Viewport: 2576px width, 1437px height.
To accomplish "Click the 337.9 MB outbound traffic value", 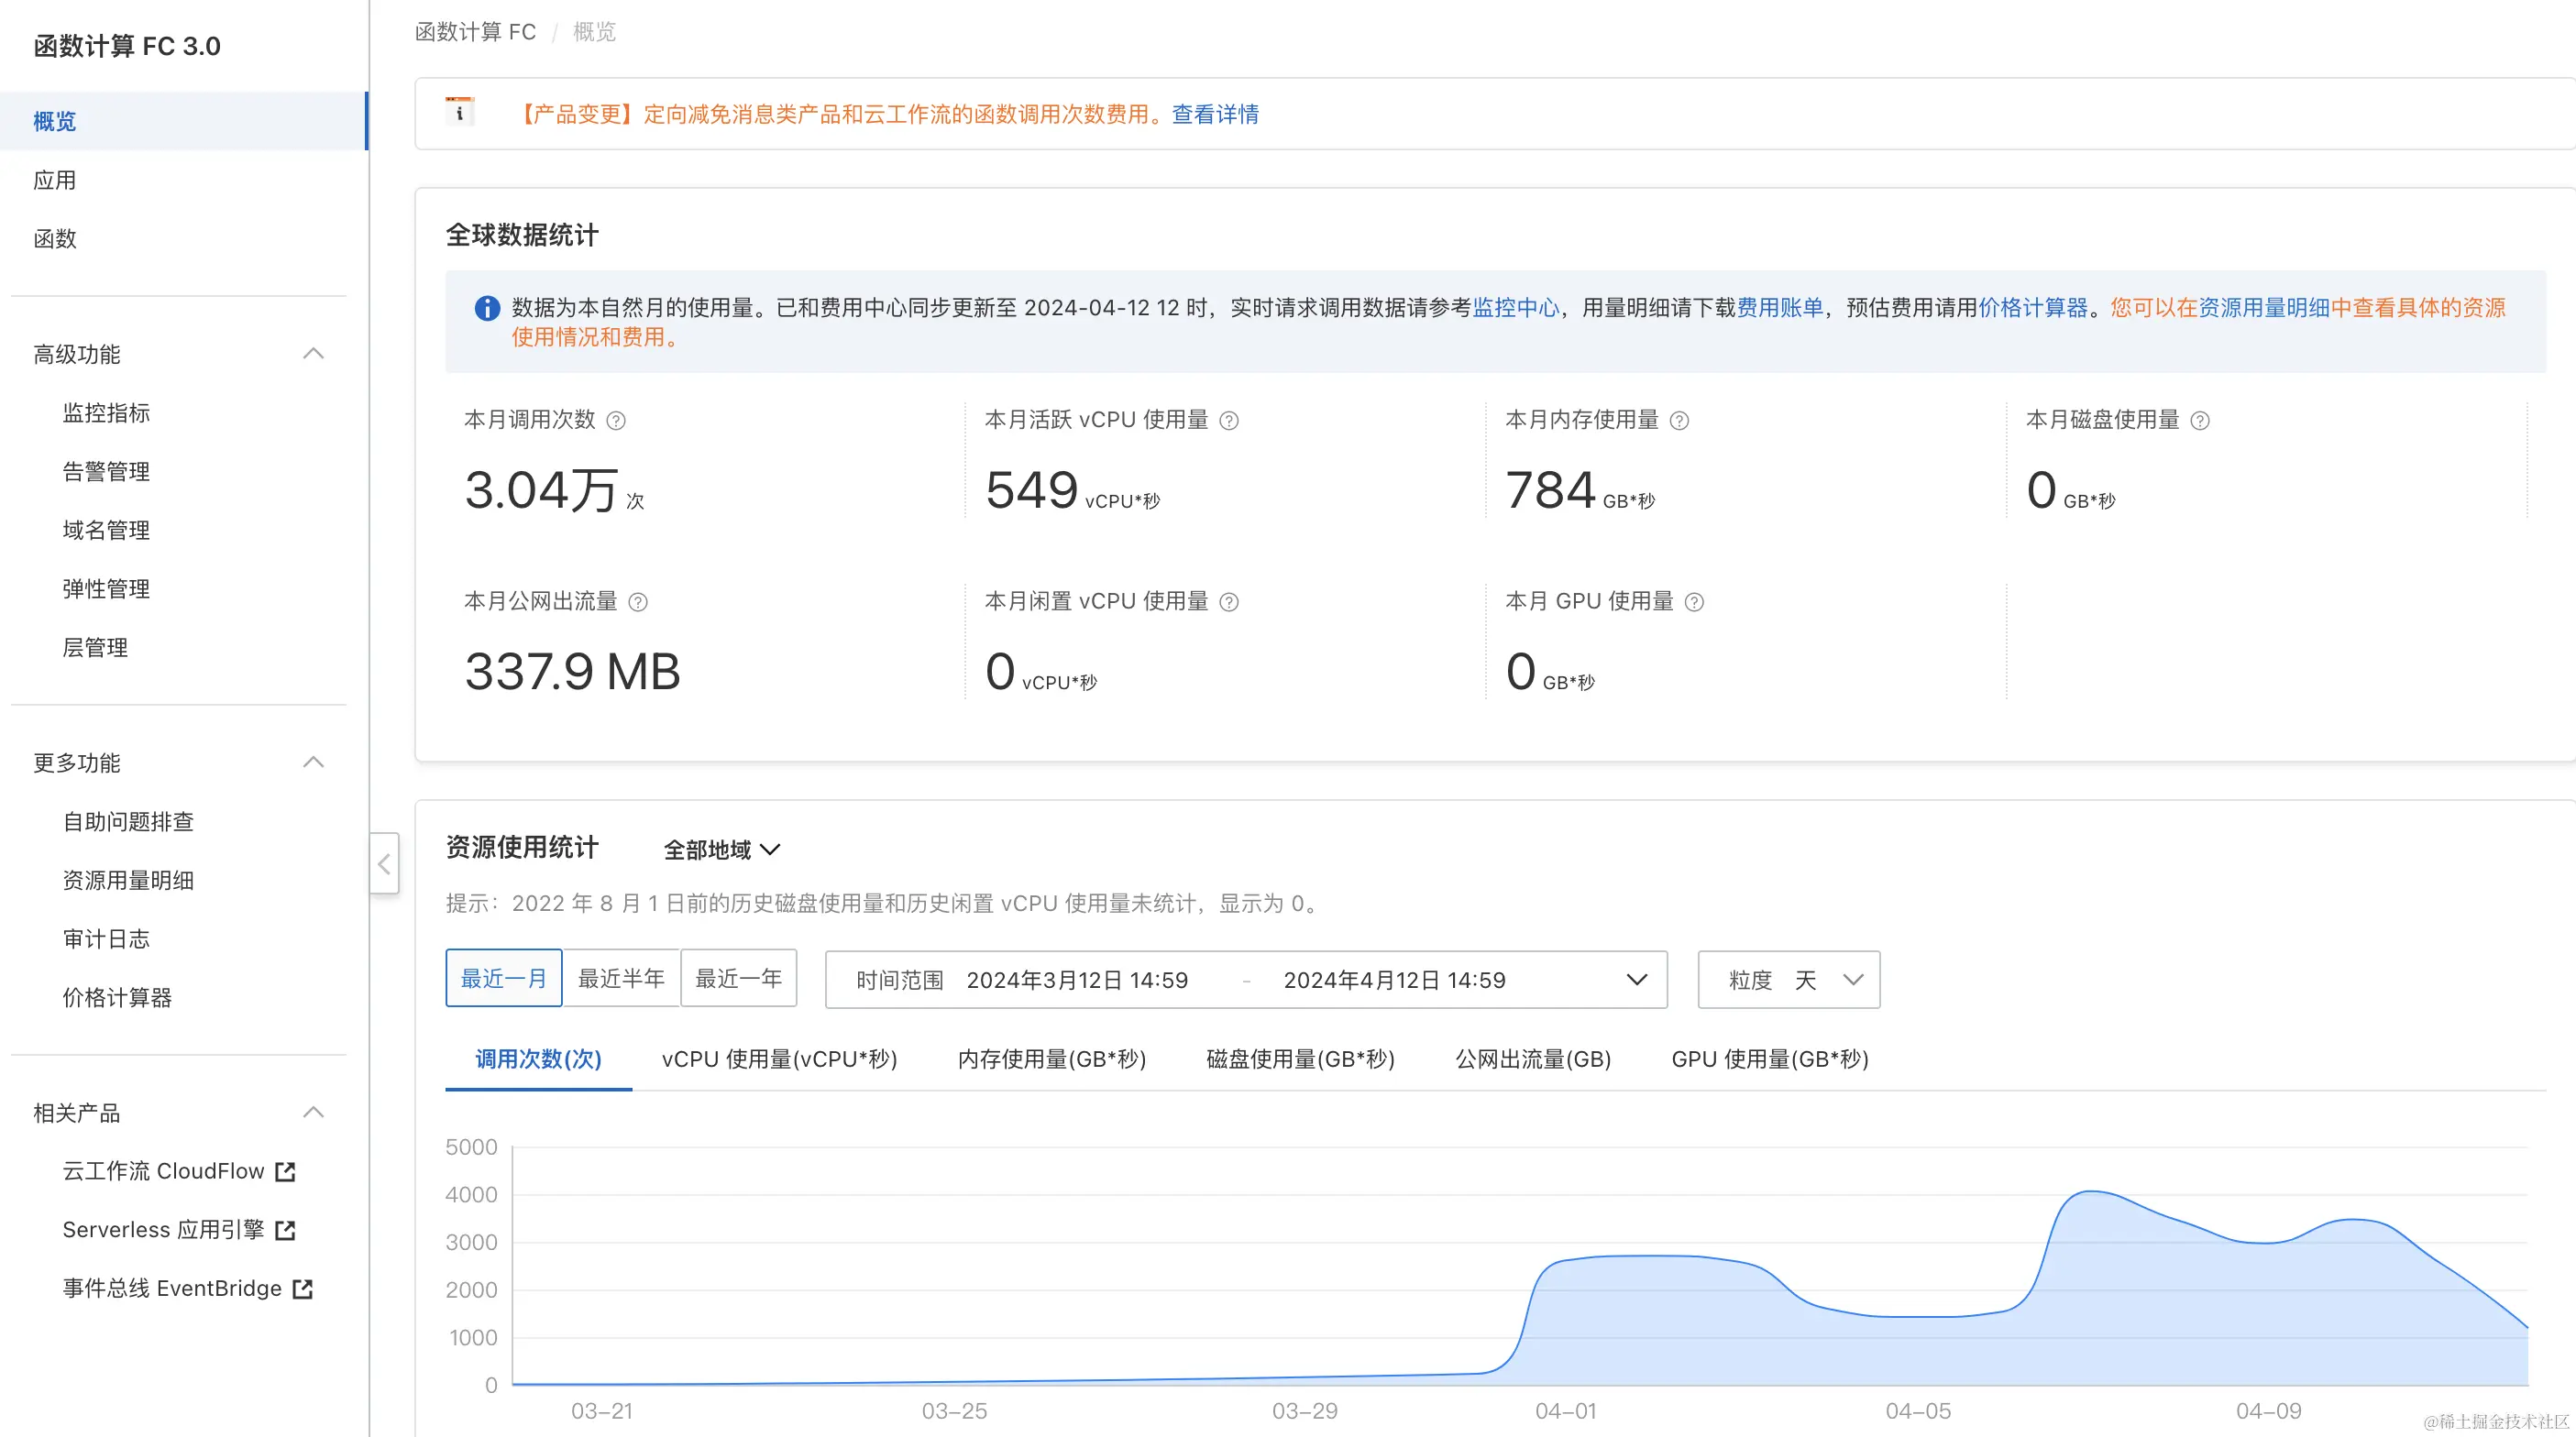I will click(x=573, y=671).
